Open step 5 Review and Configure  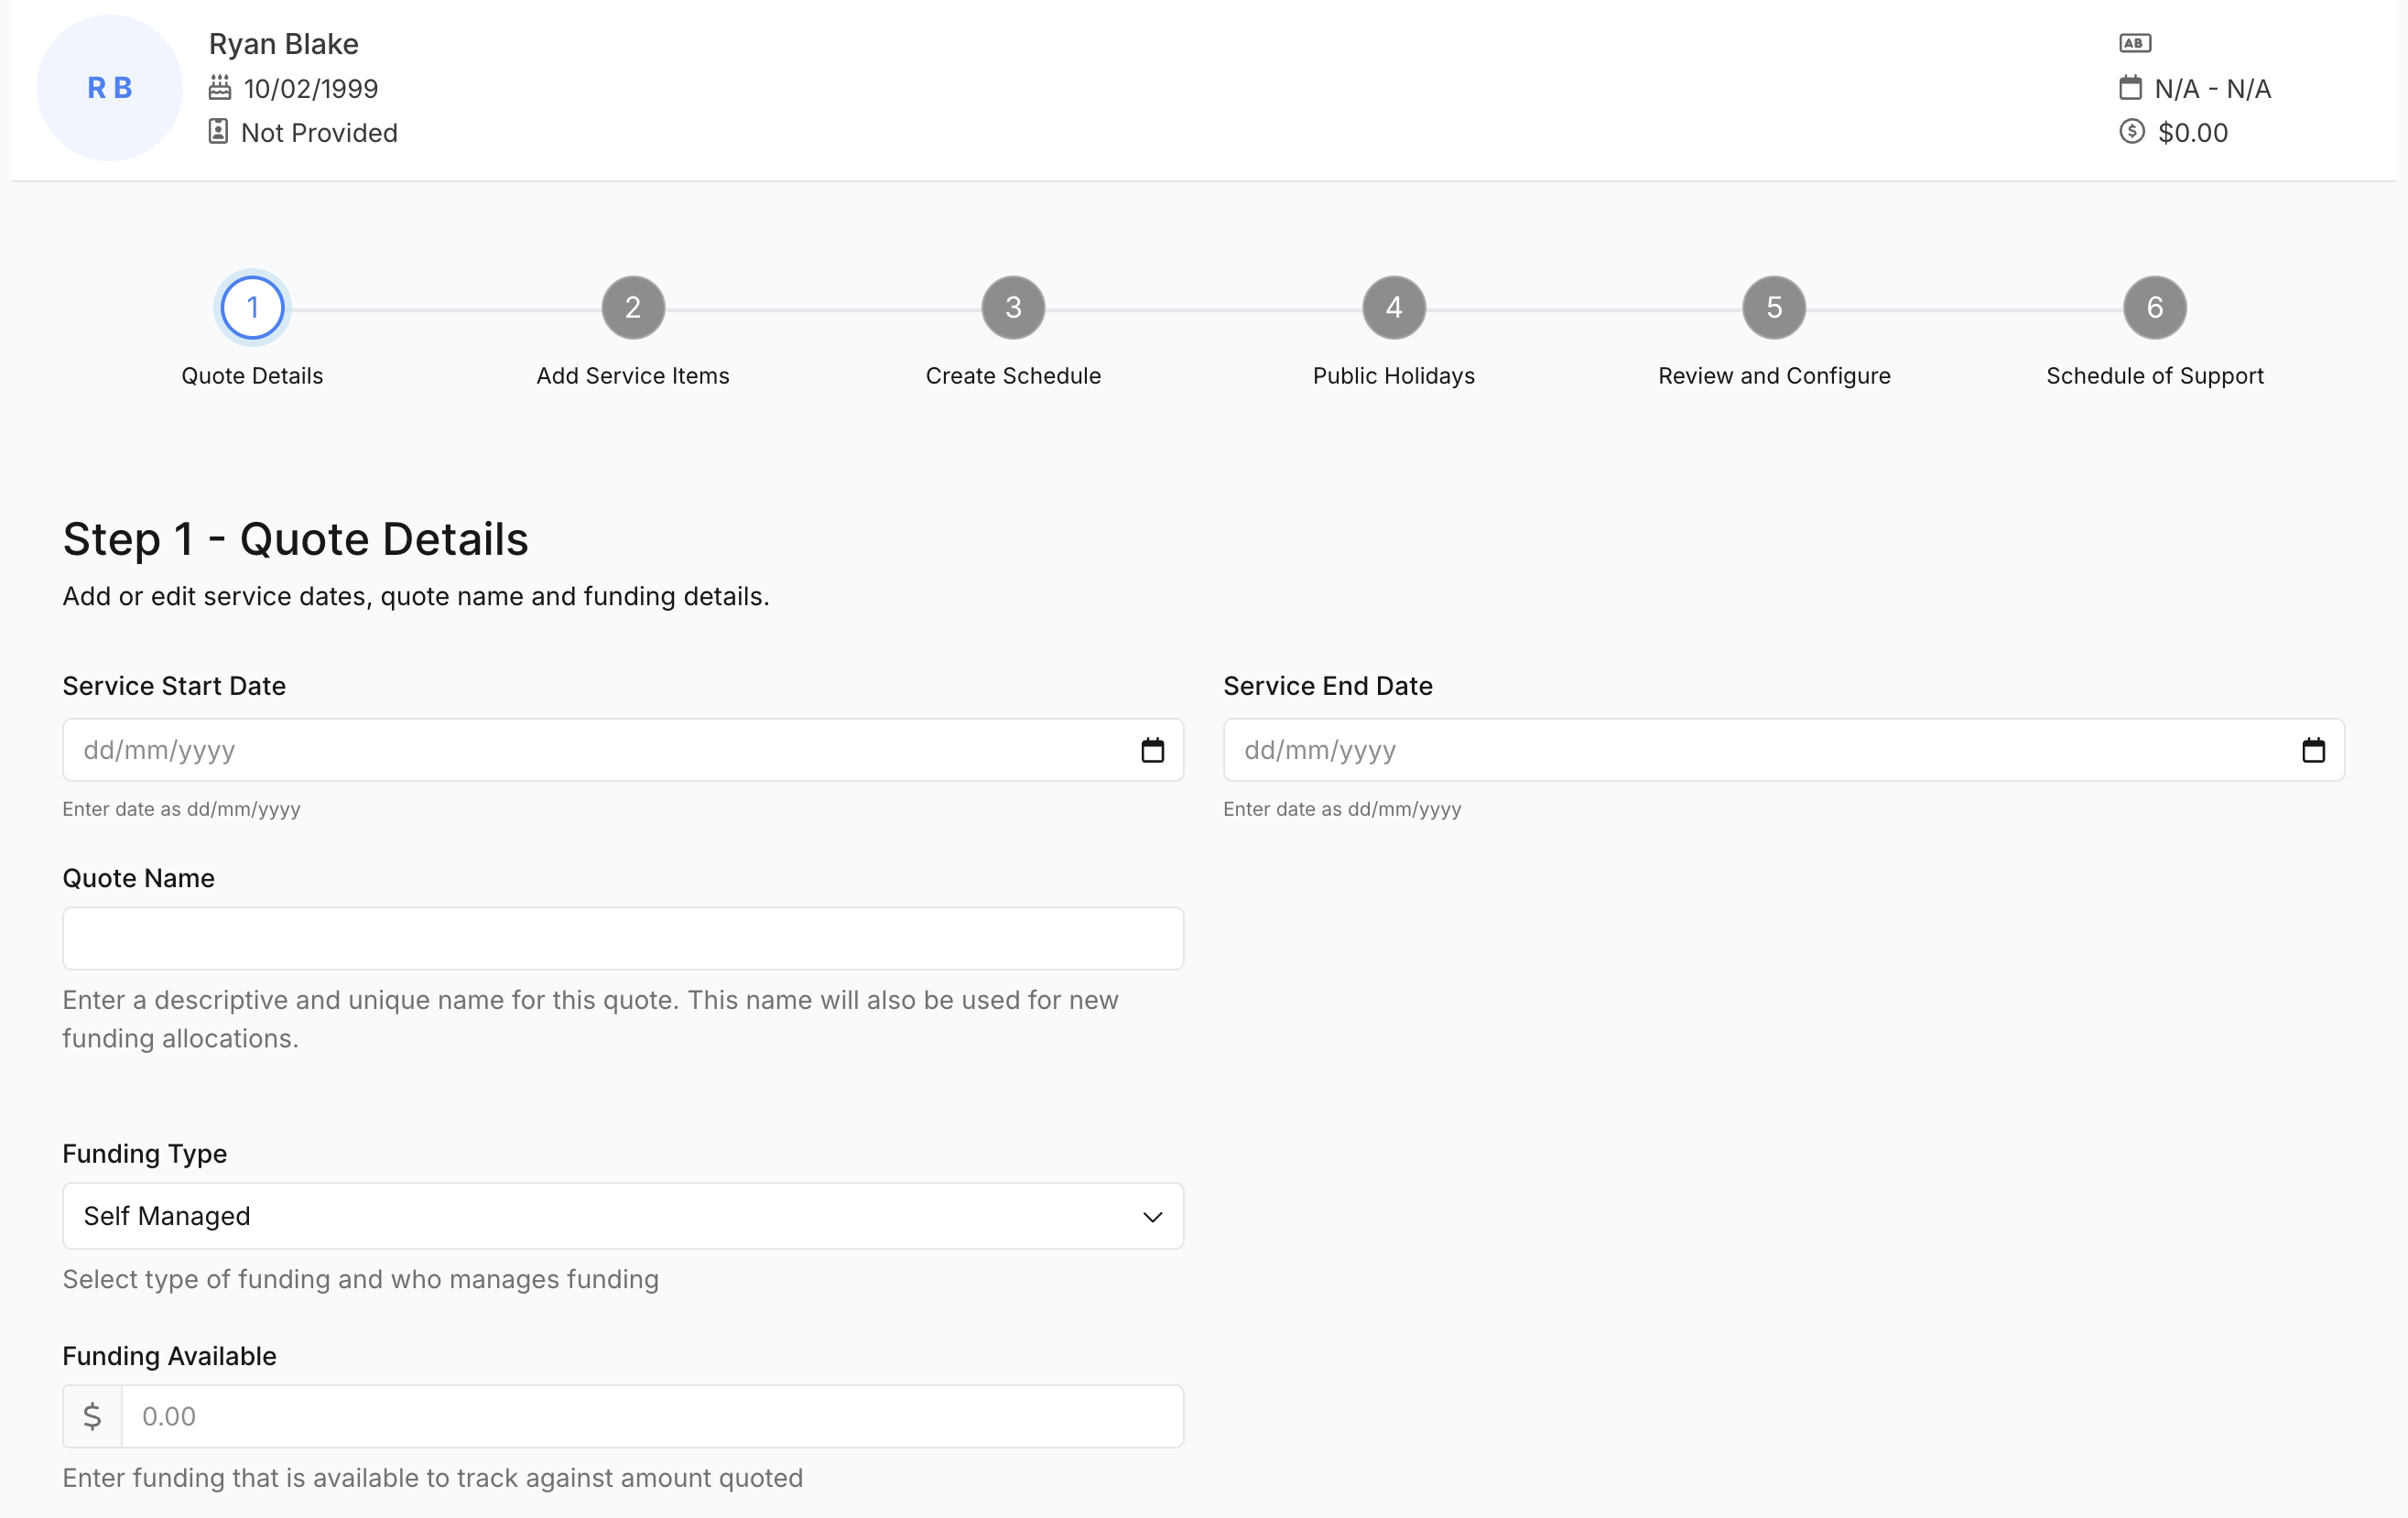1774,308
